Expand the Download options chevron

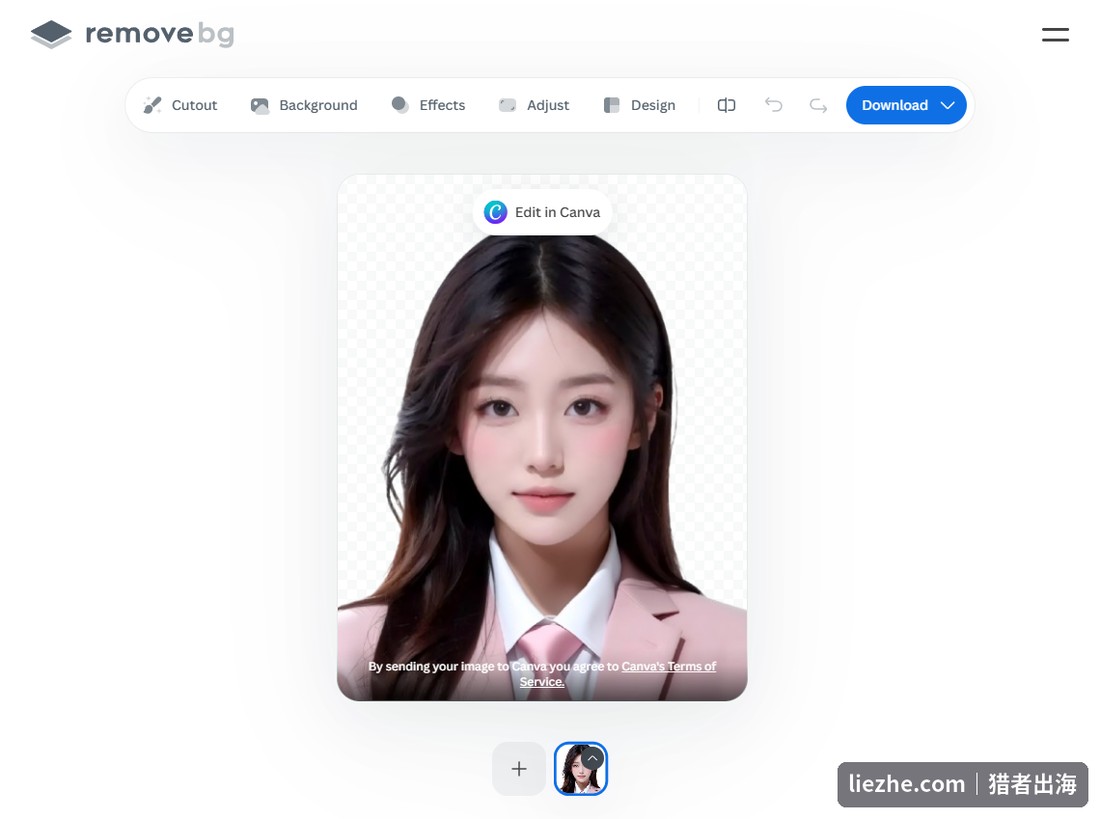click(947, 105)
